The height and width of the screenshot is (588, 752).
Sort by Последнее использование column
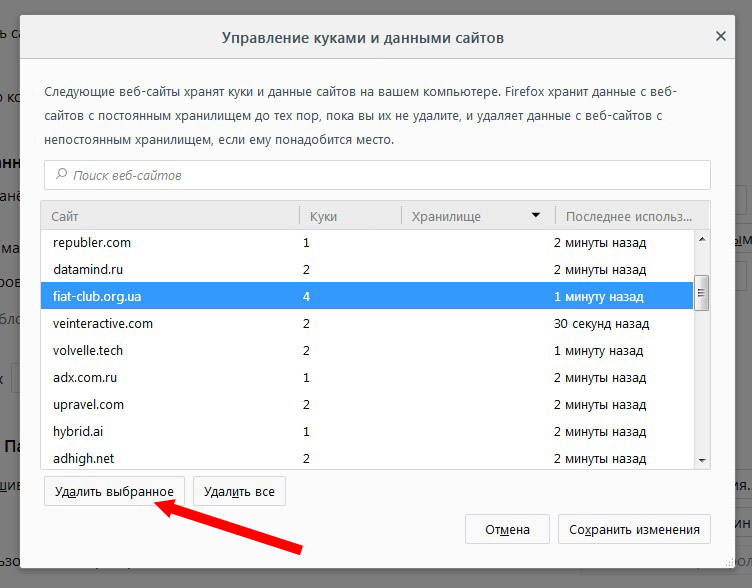(628, 216)
